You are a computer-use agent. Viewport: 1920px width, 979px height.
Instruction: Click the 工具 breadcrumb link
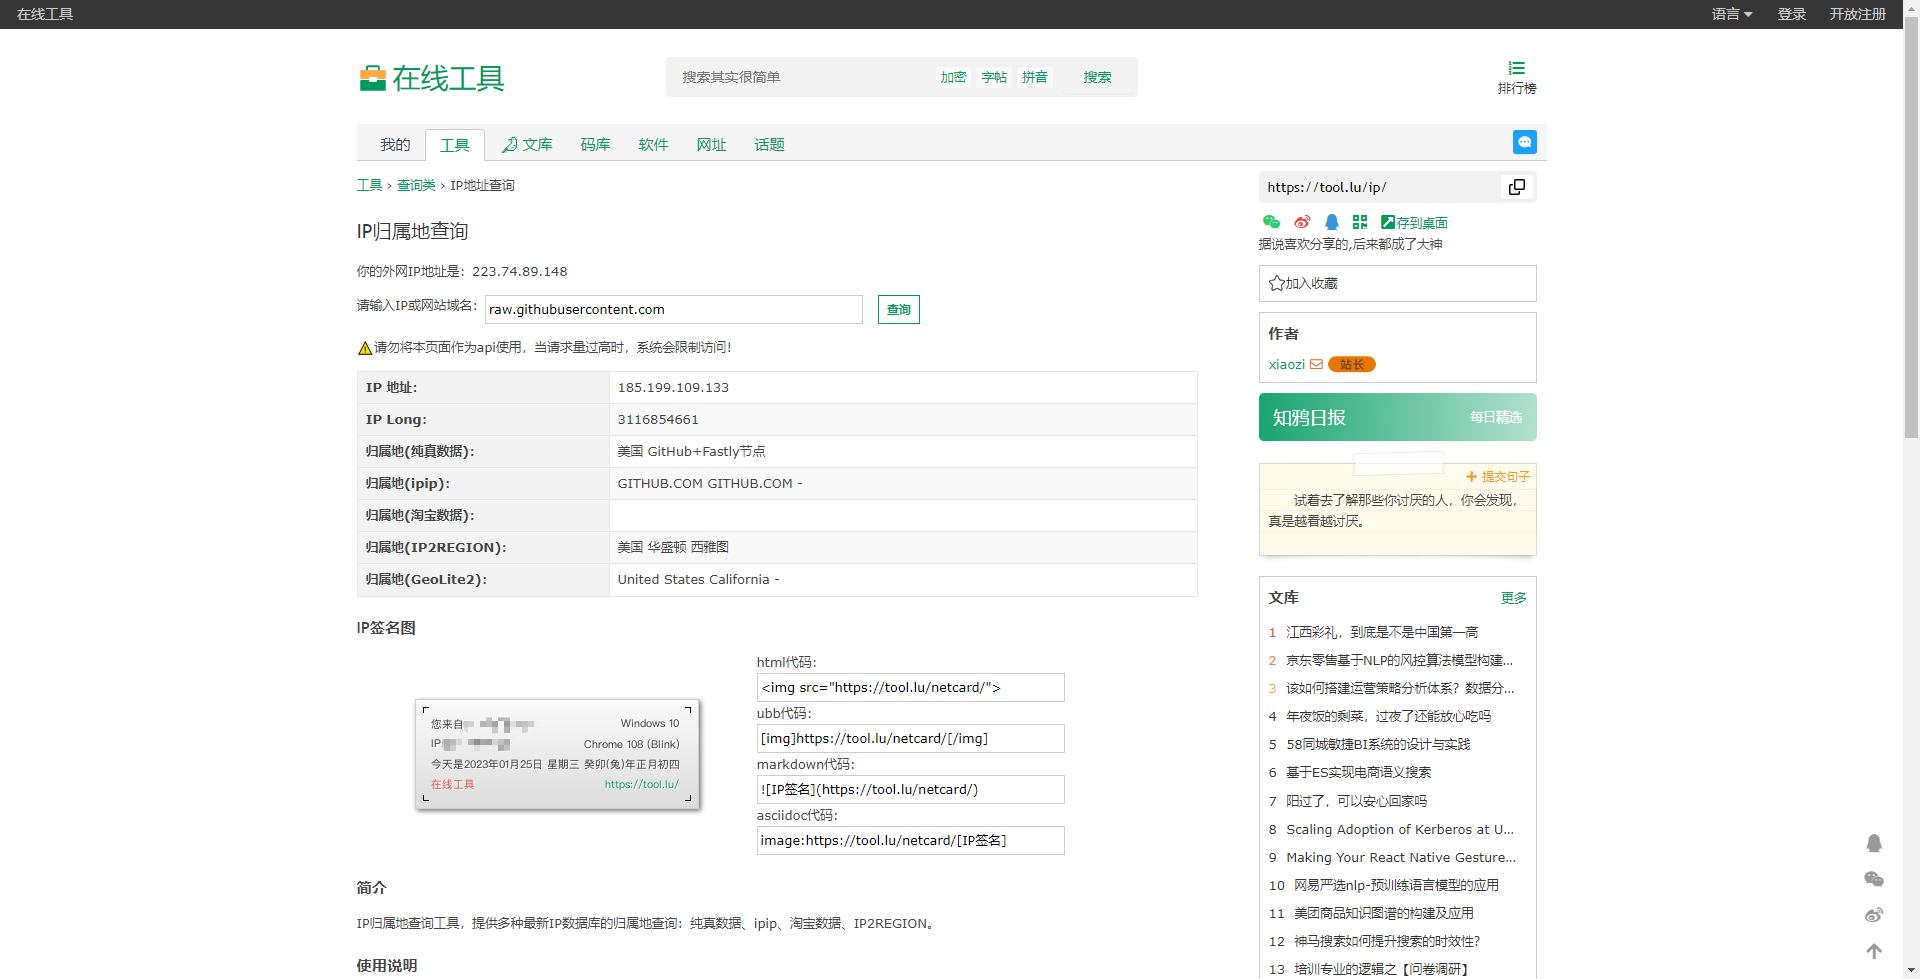[369, 185]
